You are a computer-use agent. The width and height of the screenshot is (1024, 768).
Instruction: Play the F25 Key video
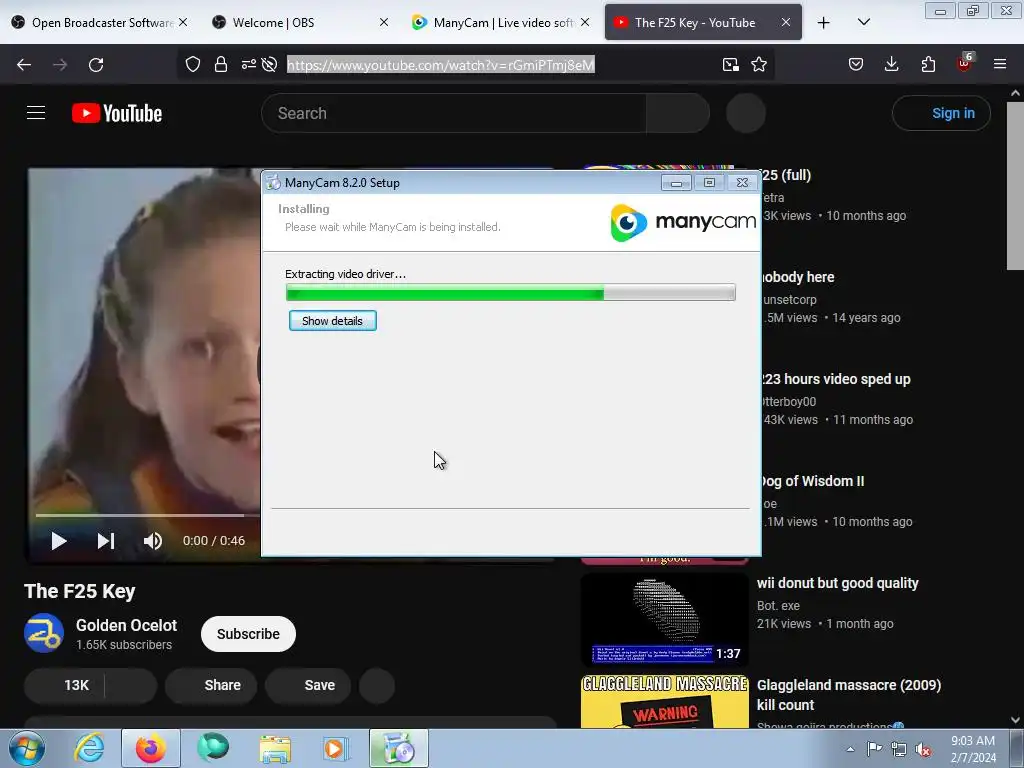tap(59, 541)
